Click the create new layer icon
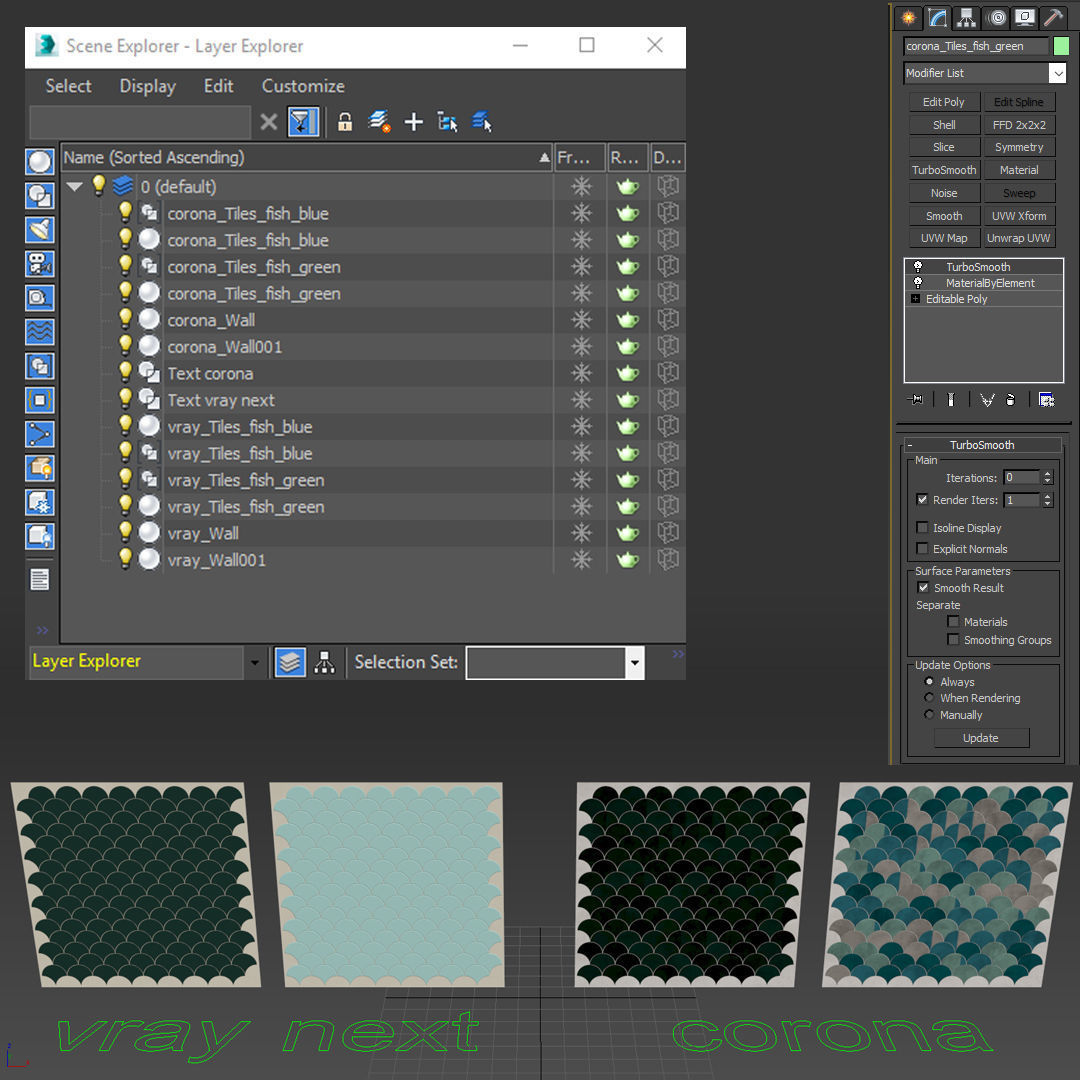Image resolution: width=1080 pixels, height=1080 pixels. pos(379,122)
